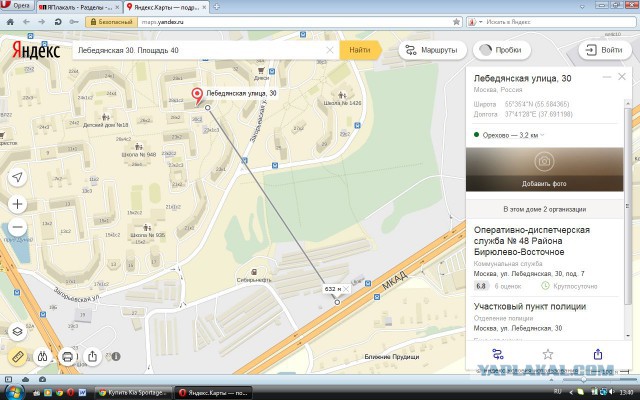640x400 pixels.
Task: Click the maps.yandex.ru address bar
Action: [294, 22]
